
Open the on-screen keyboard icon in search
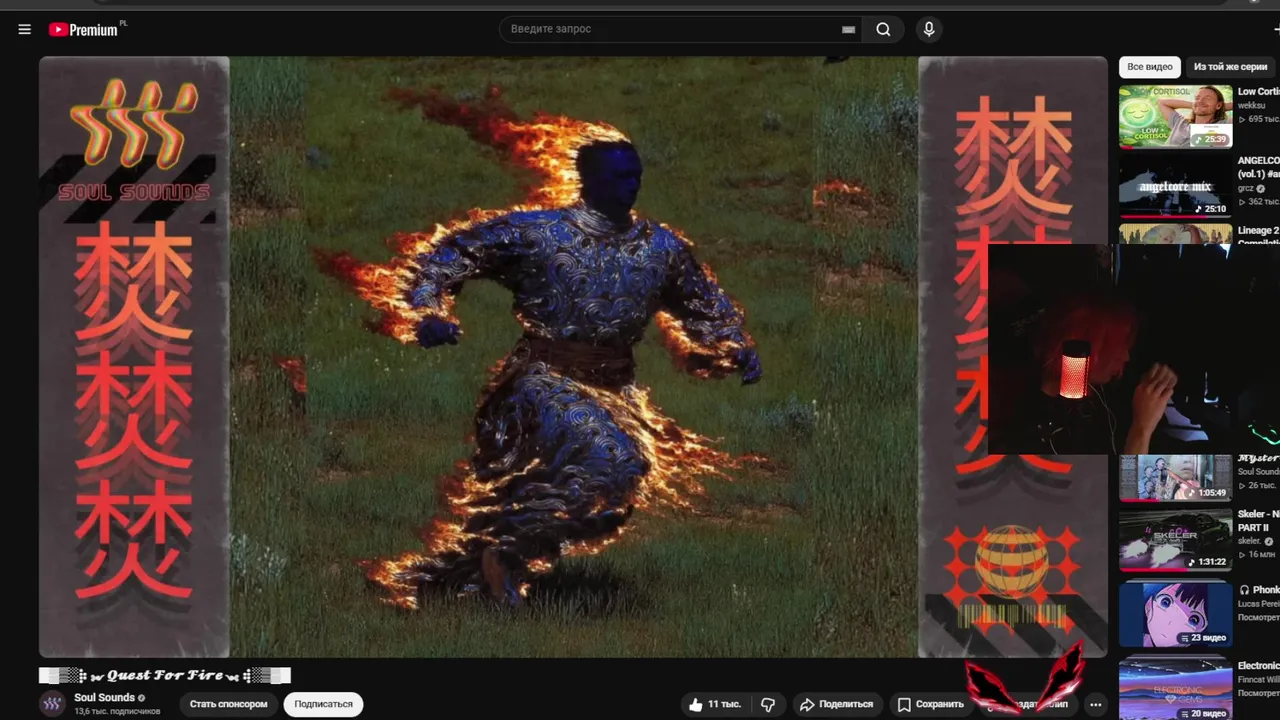click(x=848, y=29)
